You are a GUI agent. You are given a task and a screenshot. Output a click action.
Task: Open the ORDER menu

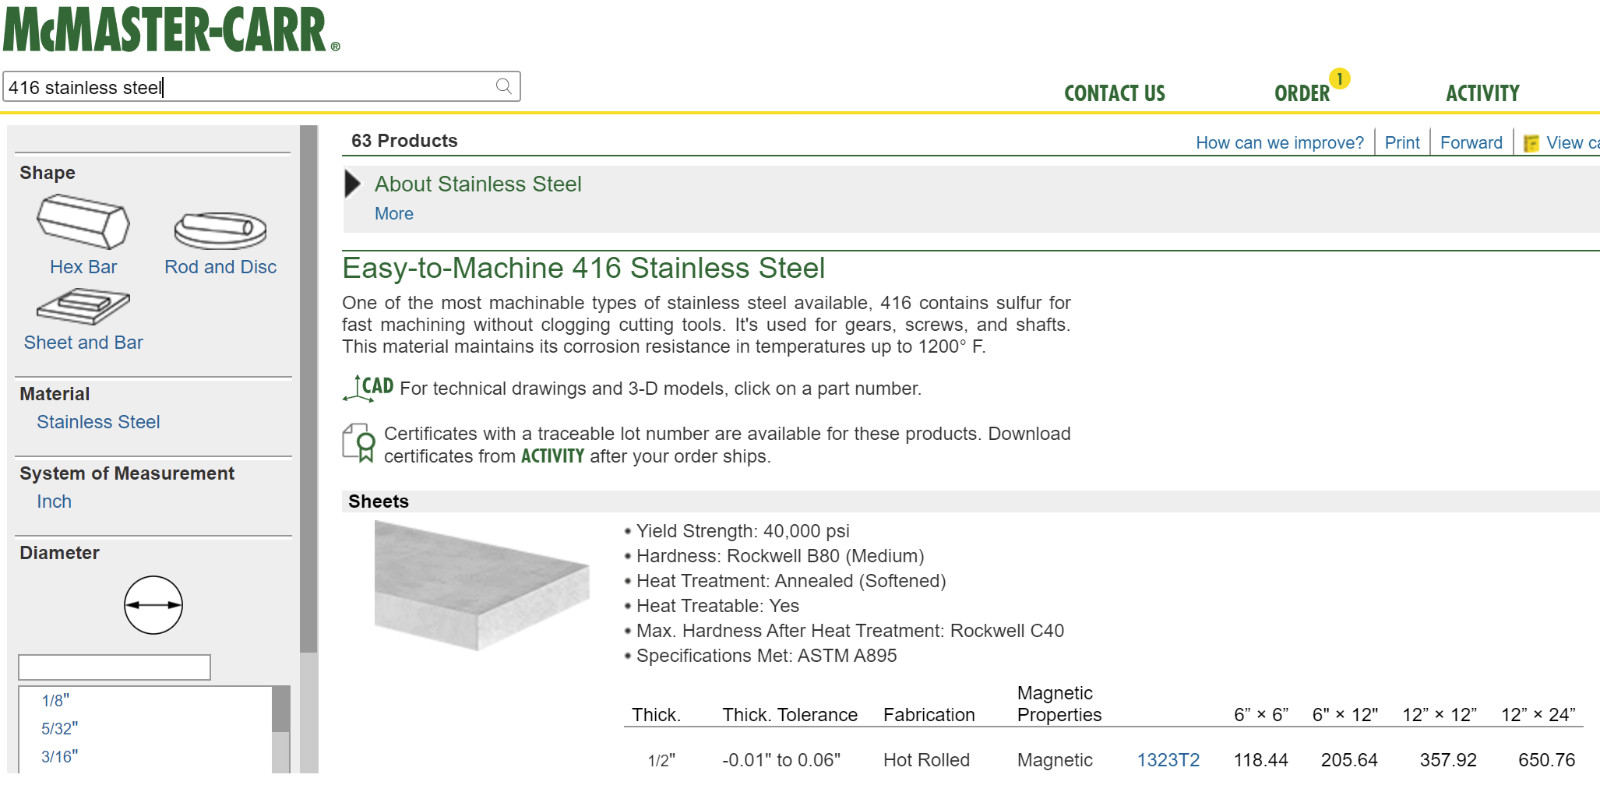coord(1302,93)
